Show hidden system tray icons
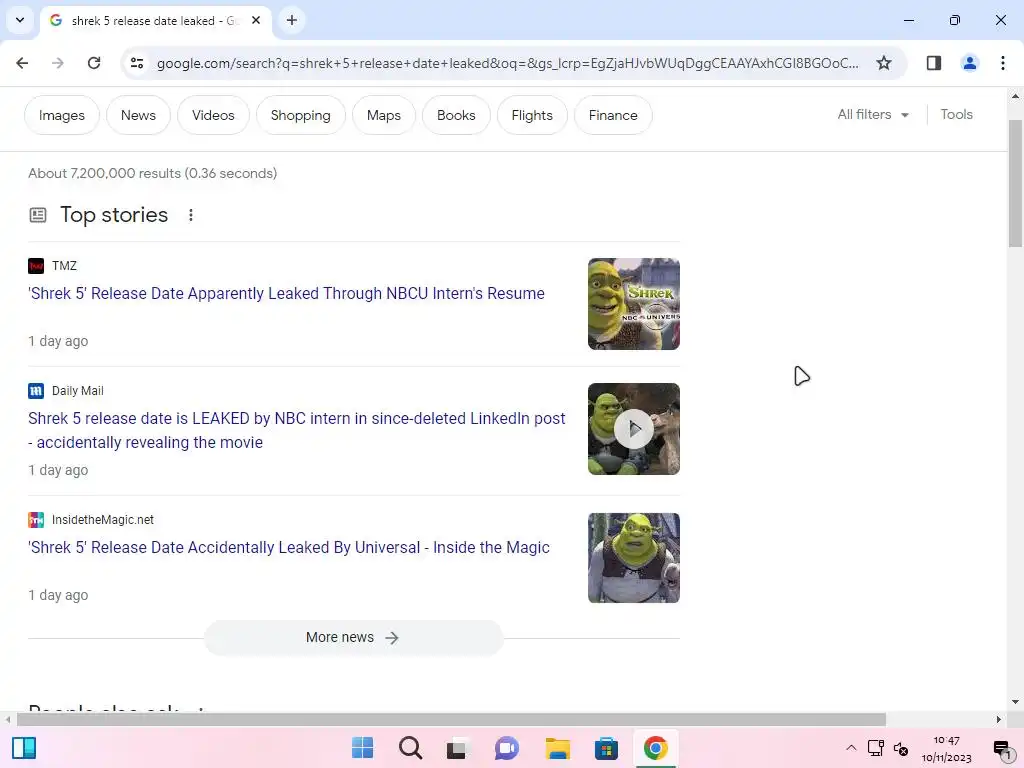Image resolution: width=1024 pixels, height=768 pixels. (851, 748)
